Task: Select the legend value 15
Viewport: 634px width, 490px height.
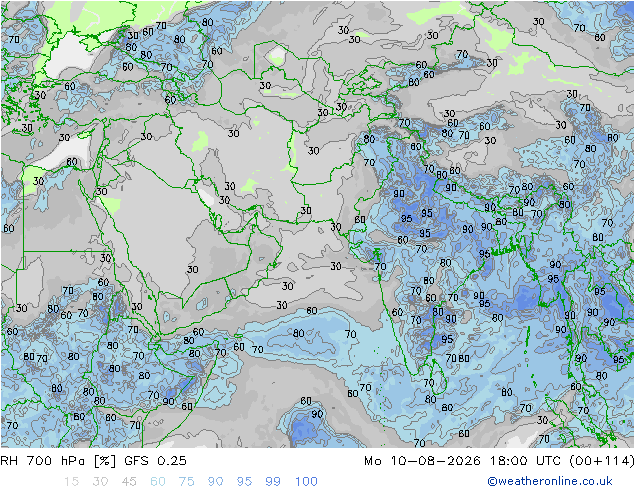Action: (x=71, y=481)
